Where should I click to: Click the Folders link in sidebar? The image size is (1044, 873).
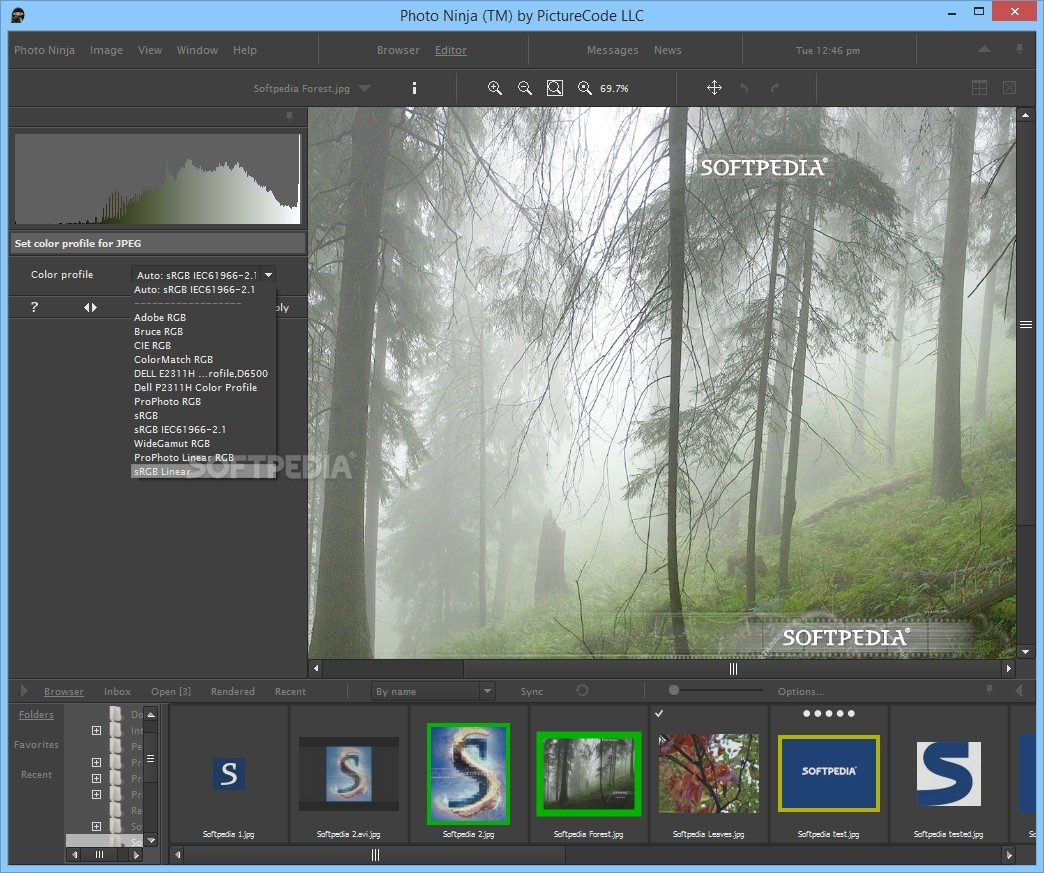point(36,715)
